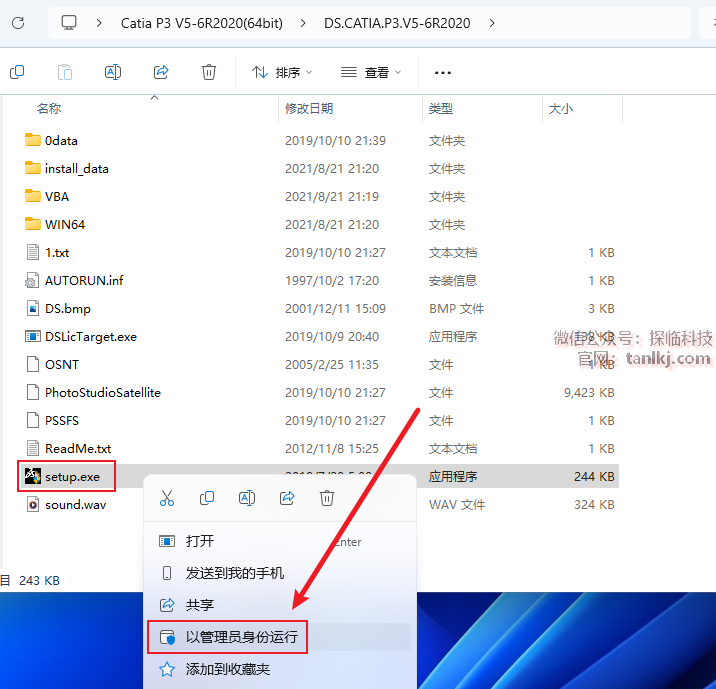Click the toolbar rename icon
Screen dimensions: 716x689
coord(113,72)
